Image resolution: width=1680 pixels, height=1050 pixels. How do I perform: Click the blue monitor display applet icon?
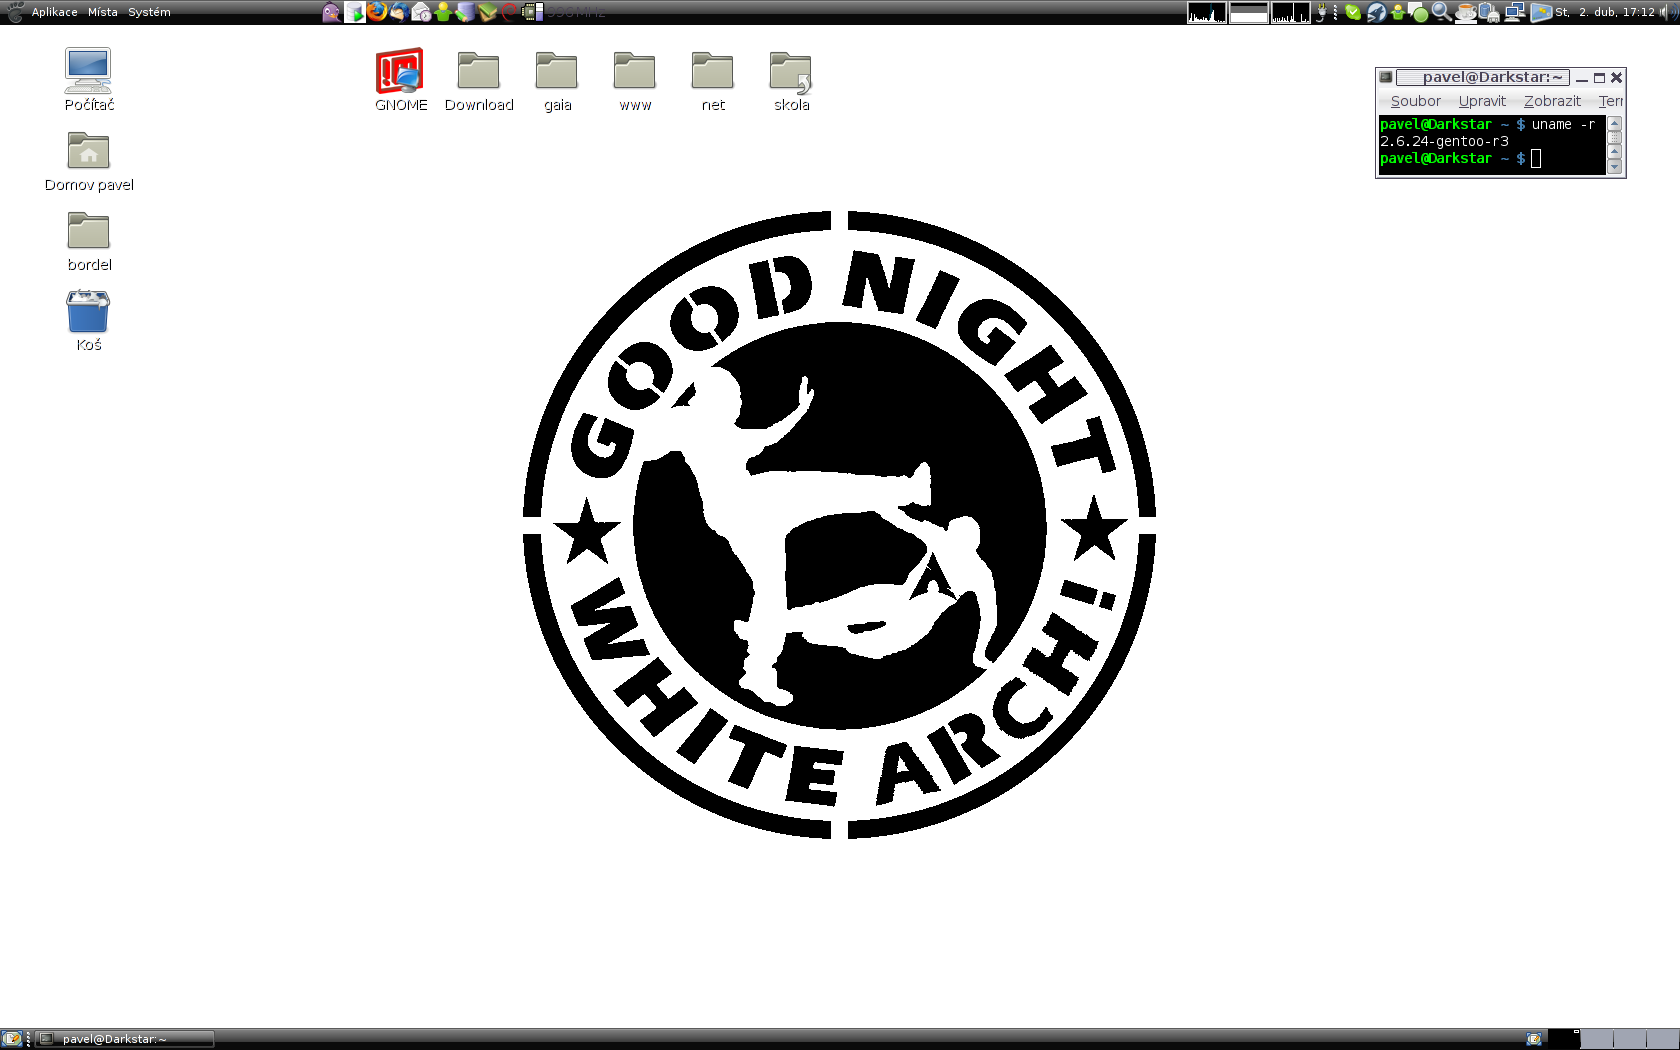point(1541,12)
